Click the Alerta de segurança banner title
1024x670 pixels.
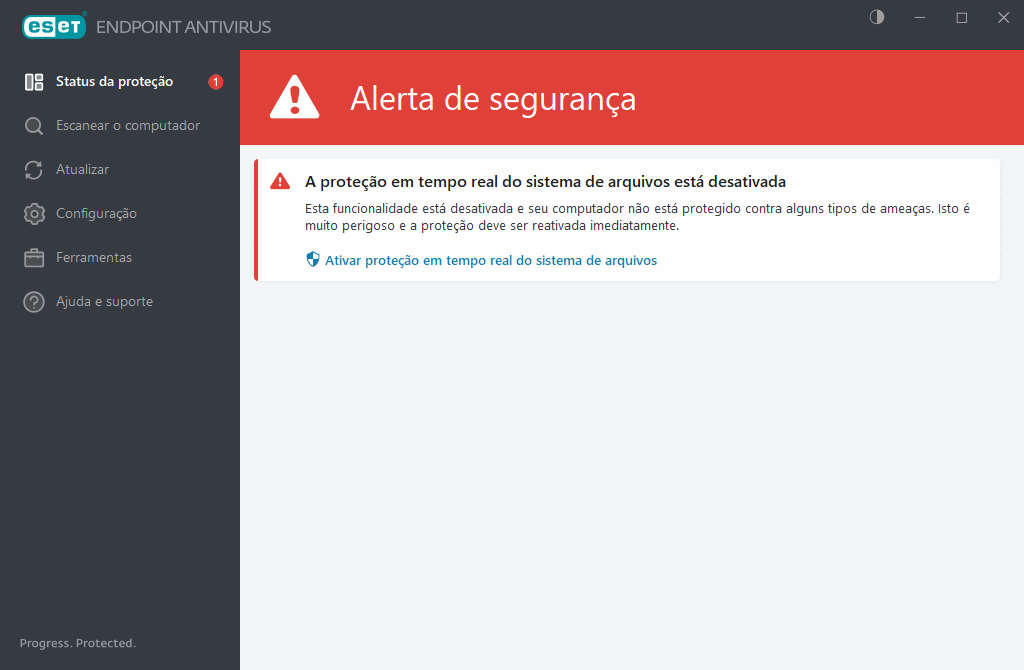[493, 99]
